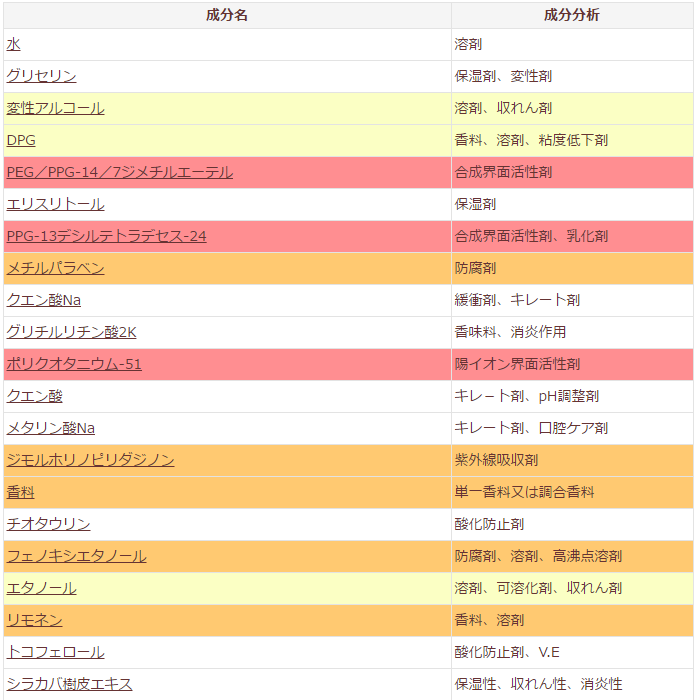Screen dimensions: 697x700
Task: Open the トコフェロール link
Action: [55, 653]
